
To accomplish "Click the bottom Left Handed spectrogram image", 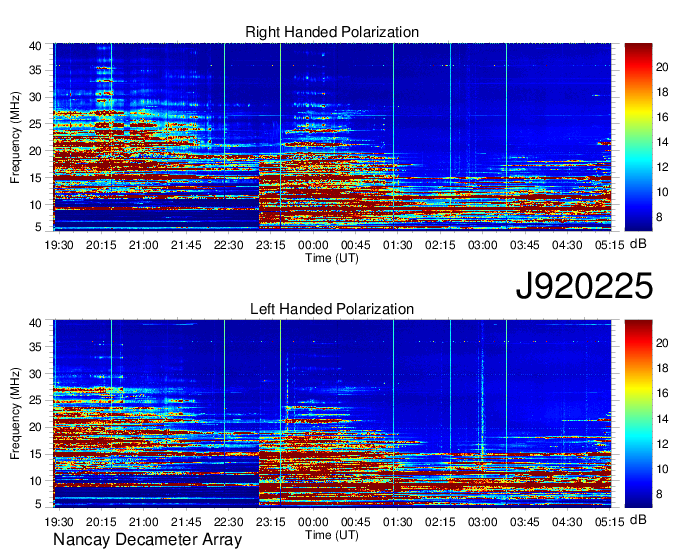I will (x=332, y=414).
